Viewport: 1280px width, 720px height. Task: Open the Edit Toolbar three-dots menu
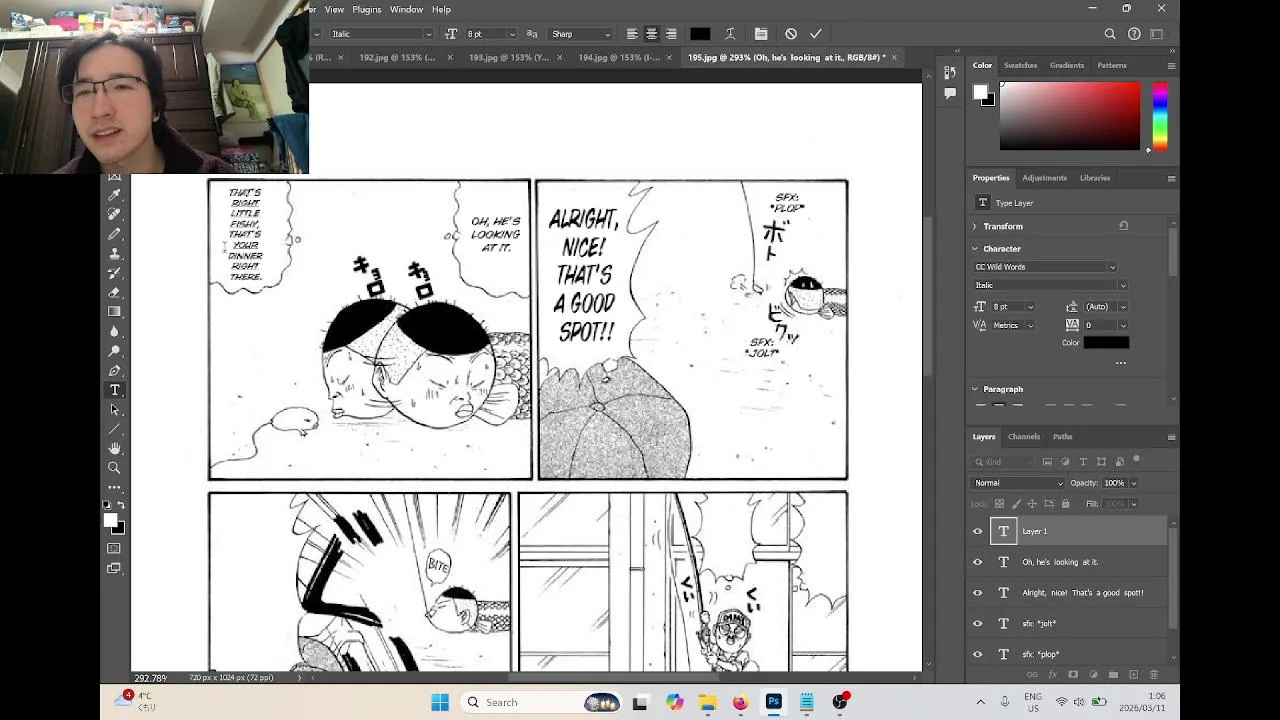[x=115, y=487]
